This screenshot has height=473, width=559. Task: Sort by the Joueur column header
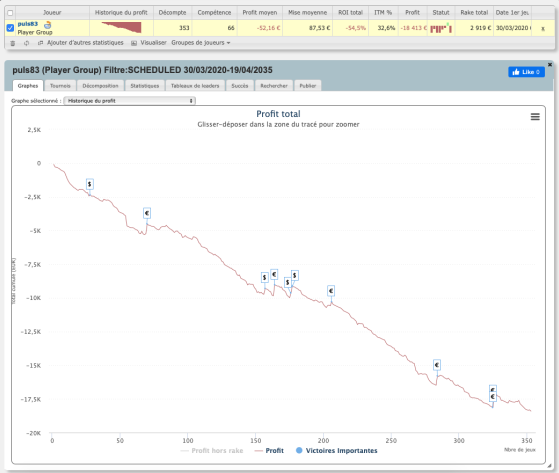(x=52, y=12)
